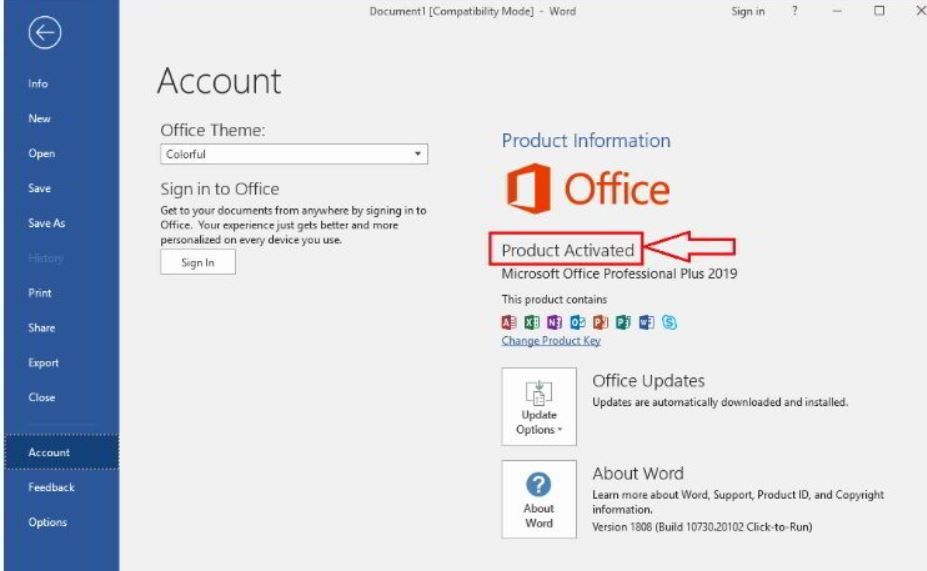This screenshot has width=927, height=571.
Task: Select Save in the backstage menu
Action: coord(39,189)
